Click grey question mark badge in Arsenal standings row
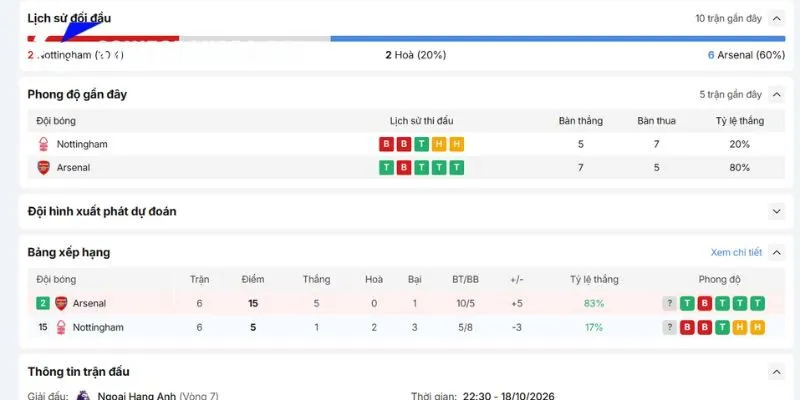This screenshot has height=400, width=800. (669, 304)
